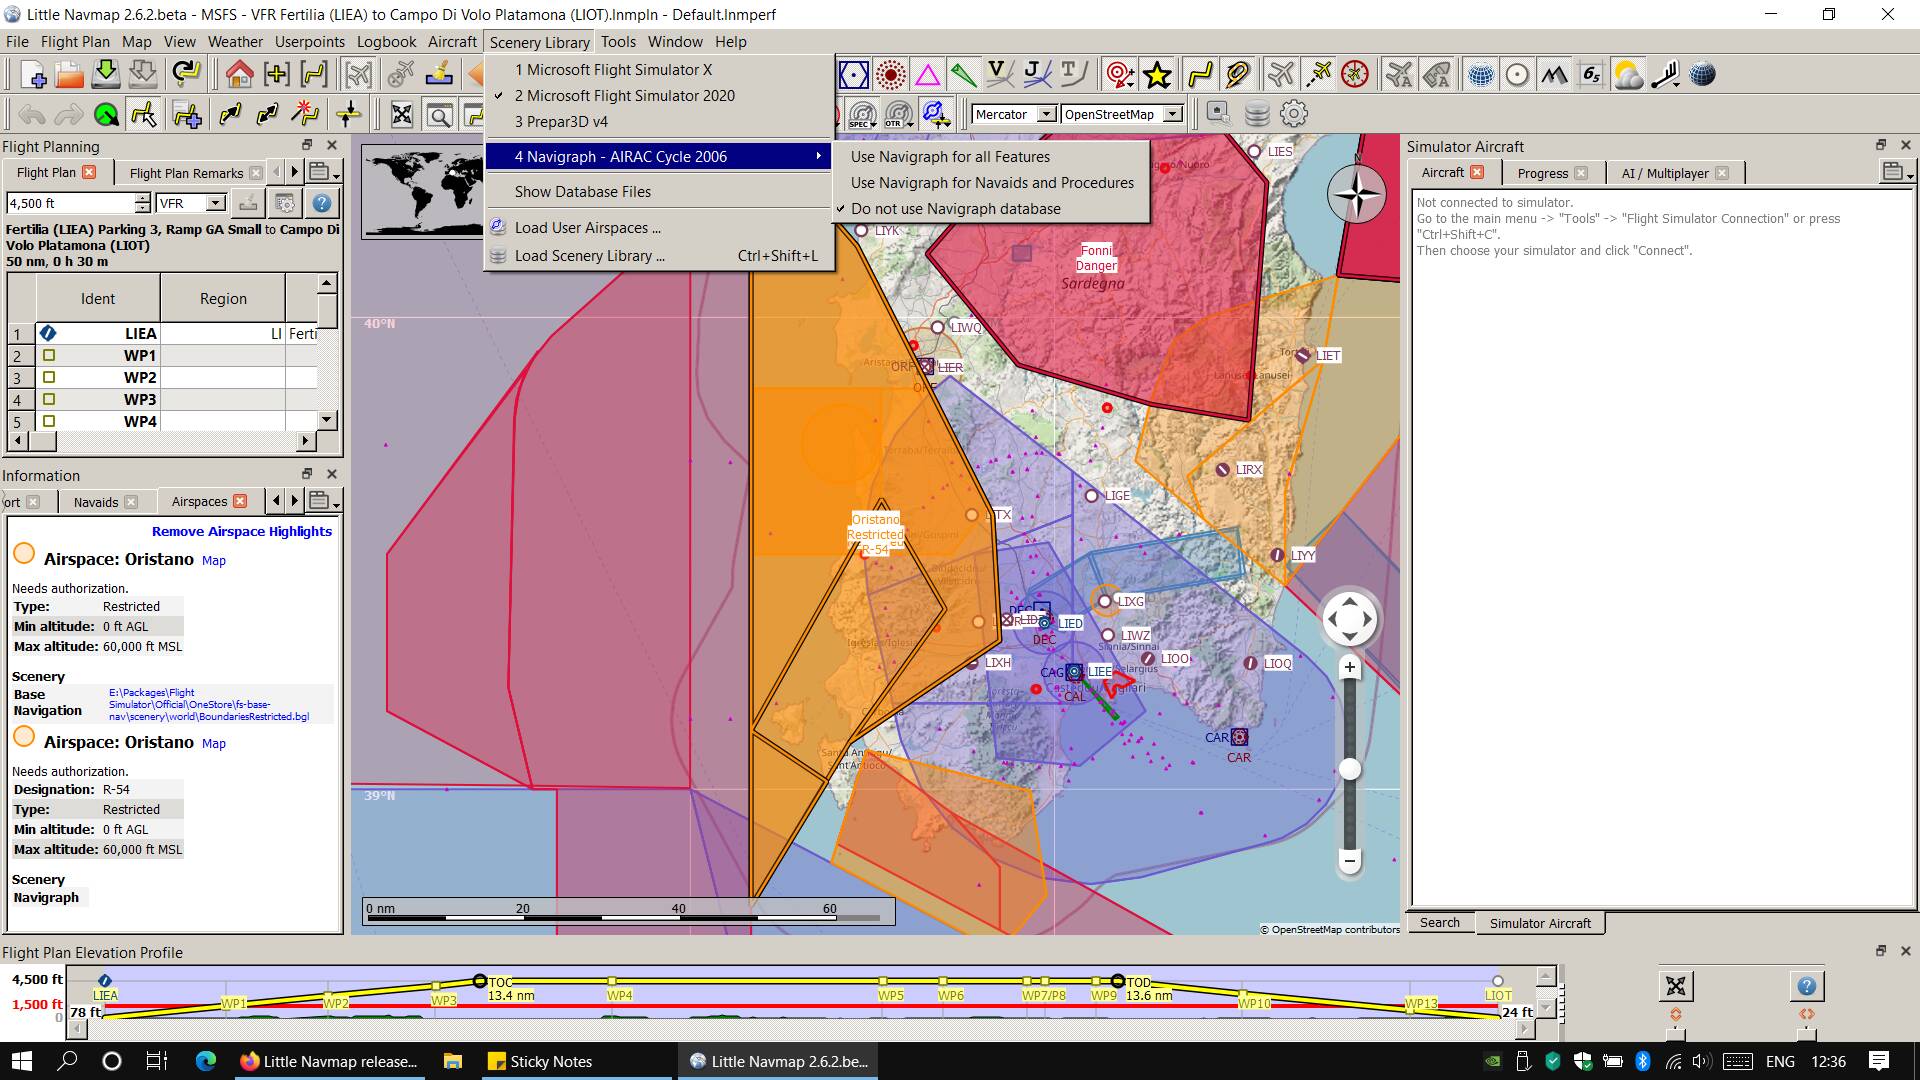Toggle the elevation hillshading mountain icon

pyautogui.click(x=1554, y=75)
